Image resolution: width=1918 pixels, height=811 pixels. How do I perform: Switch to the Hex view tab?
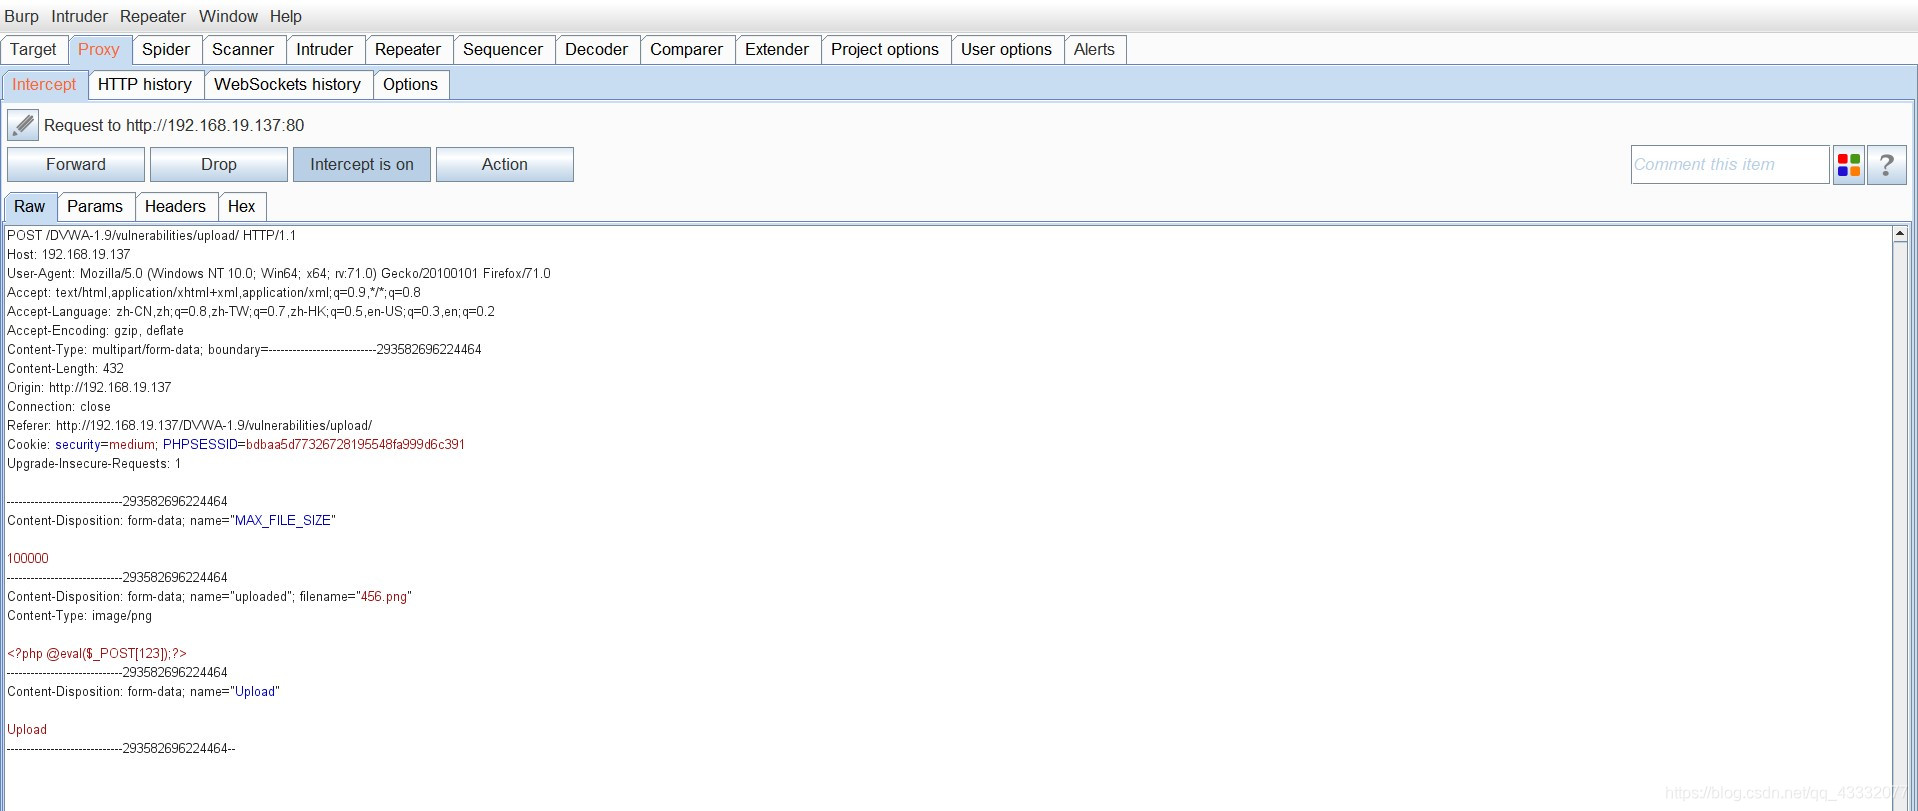[242, 207]
